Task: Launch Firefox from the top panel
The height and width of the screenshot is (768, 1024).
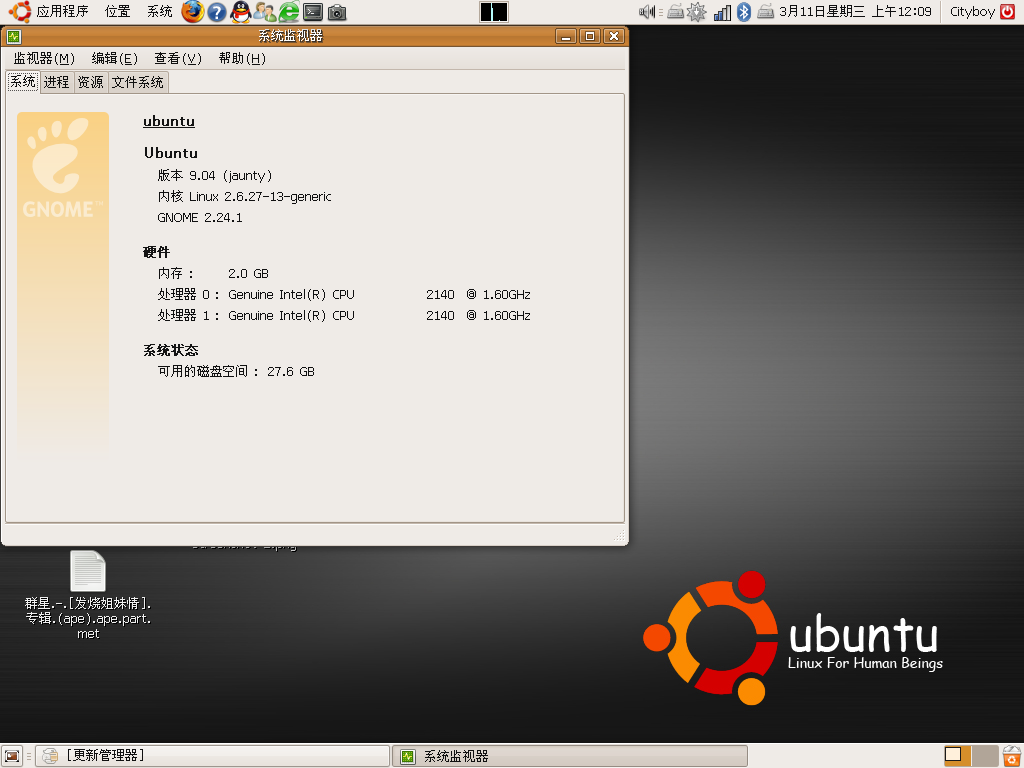Action: [x=192, y=12]
